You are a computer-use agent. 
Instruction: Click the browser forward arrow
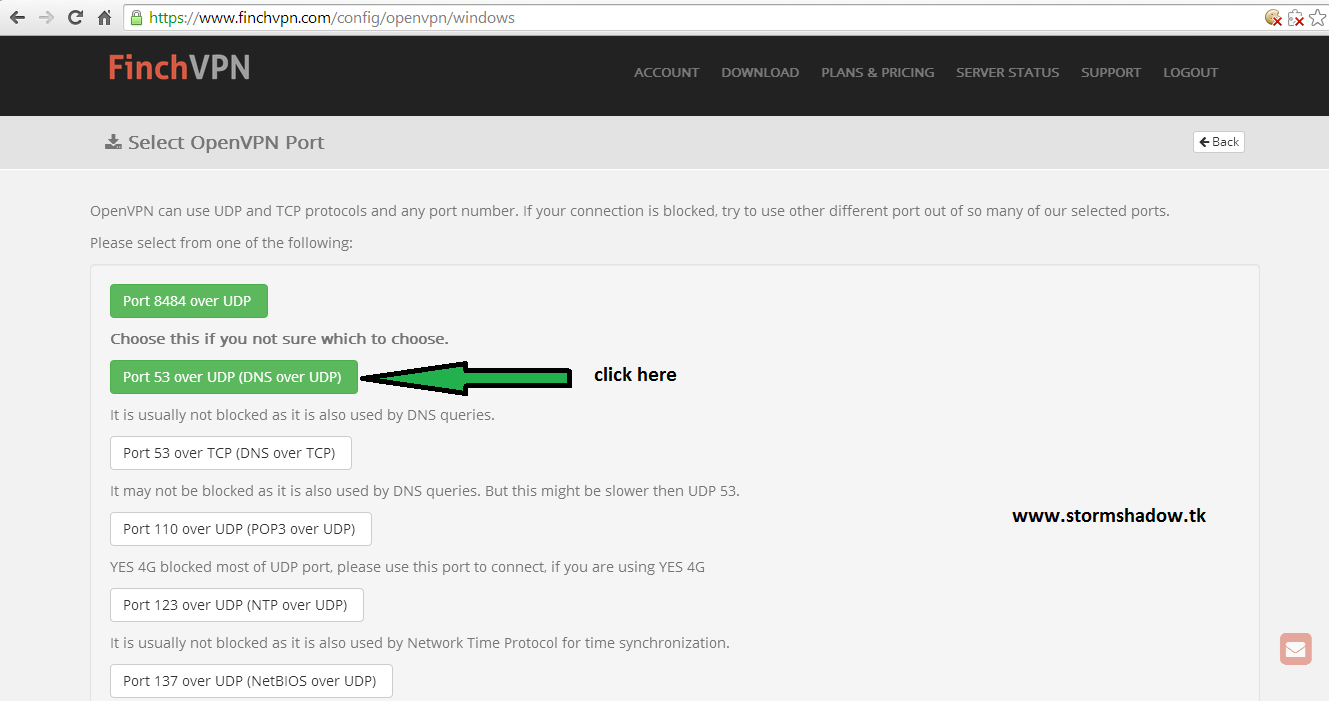46,17
